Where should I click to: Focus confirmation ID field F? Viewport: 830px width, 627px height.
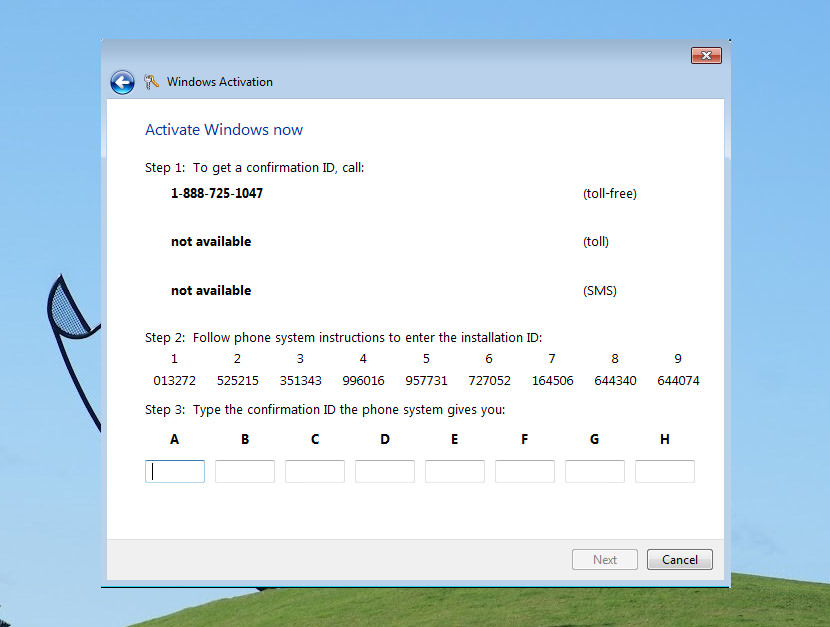[x=525, y=471]
